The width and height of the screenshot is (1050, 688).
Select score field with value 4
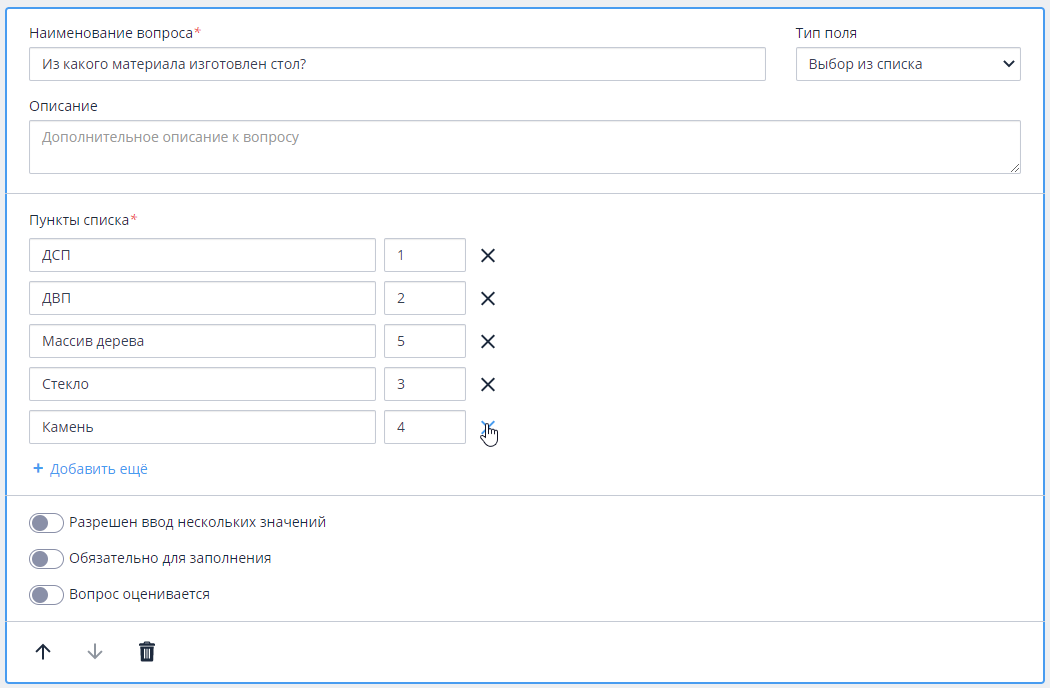point(425,427)
